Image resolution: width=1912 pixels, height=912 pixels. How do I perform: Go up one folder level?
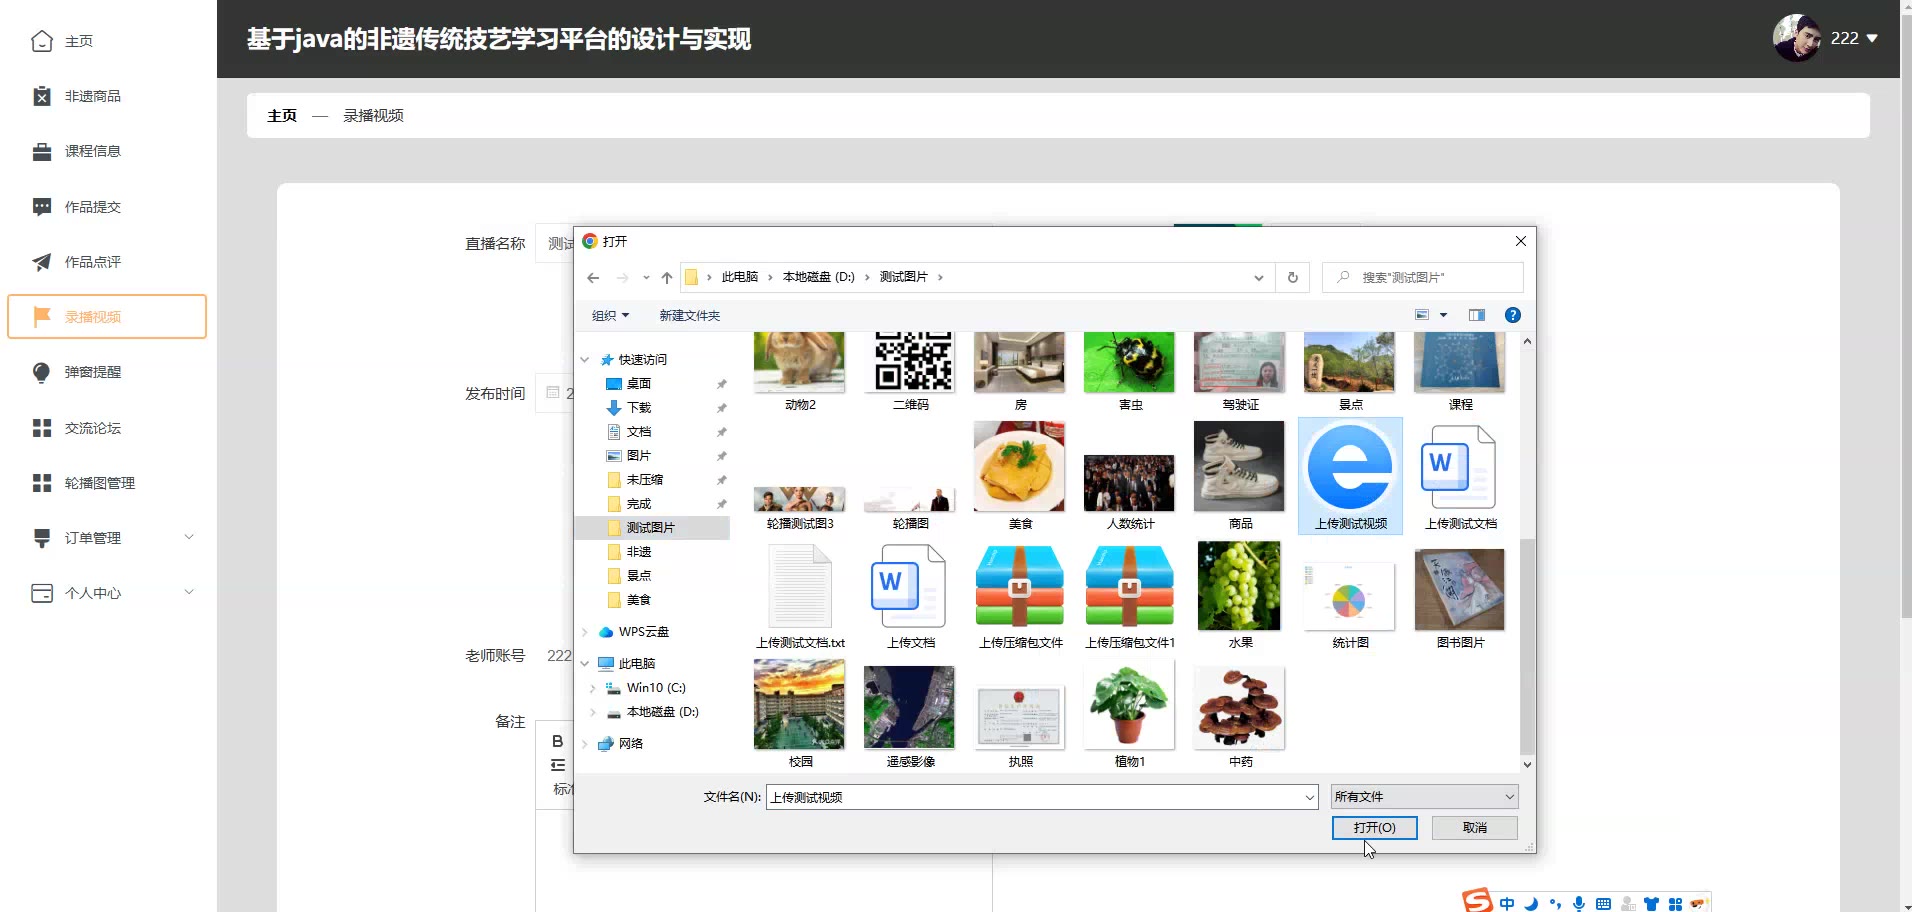pyautogui.click(x=667, y=278)
